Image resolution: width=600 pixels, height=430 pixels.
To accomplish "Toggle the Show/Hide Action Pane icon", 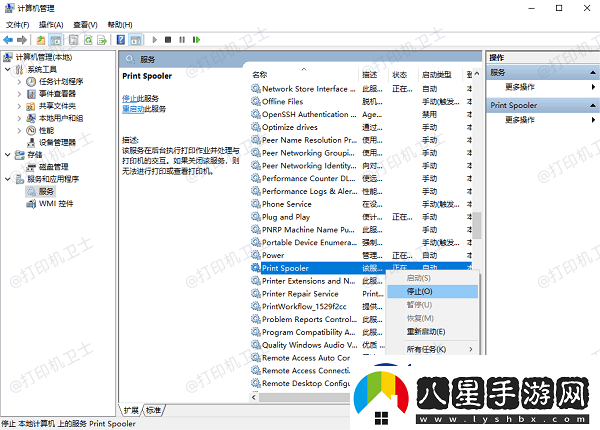I will pyautogui.click(x=135, y=40).
